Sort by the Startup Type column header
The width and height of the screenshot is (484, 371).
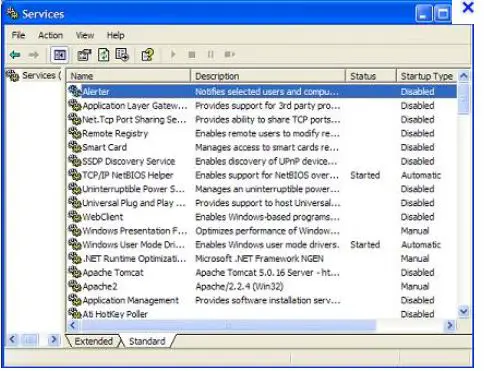(427, 76)
